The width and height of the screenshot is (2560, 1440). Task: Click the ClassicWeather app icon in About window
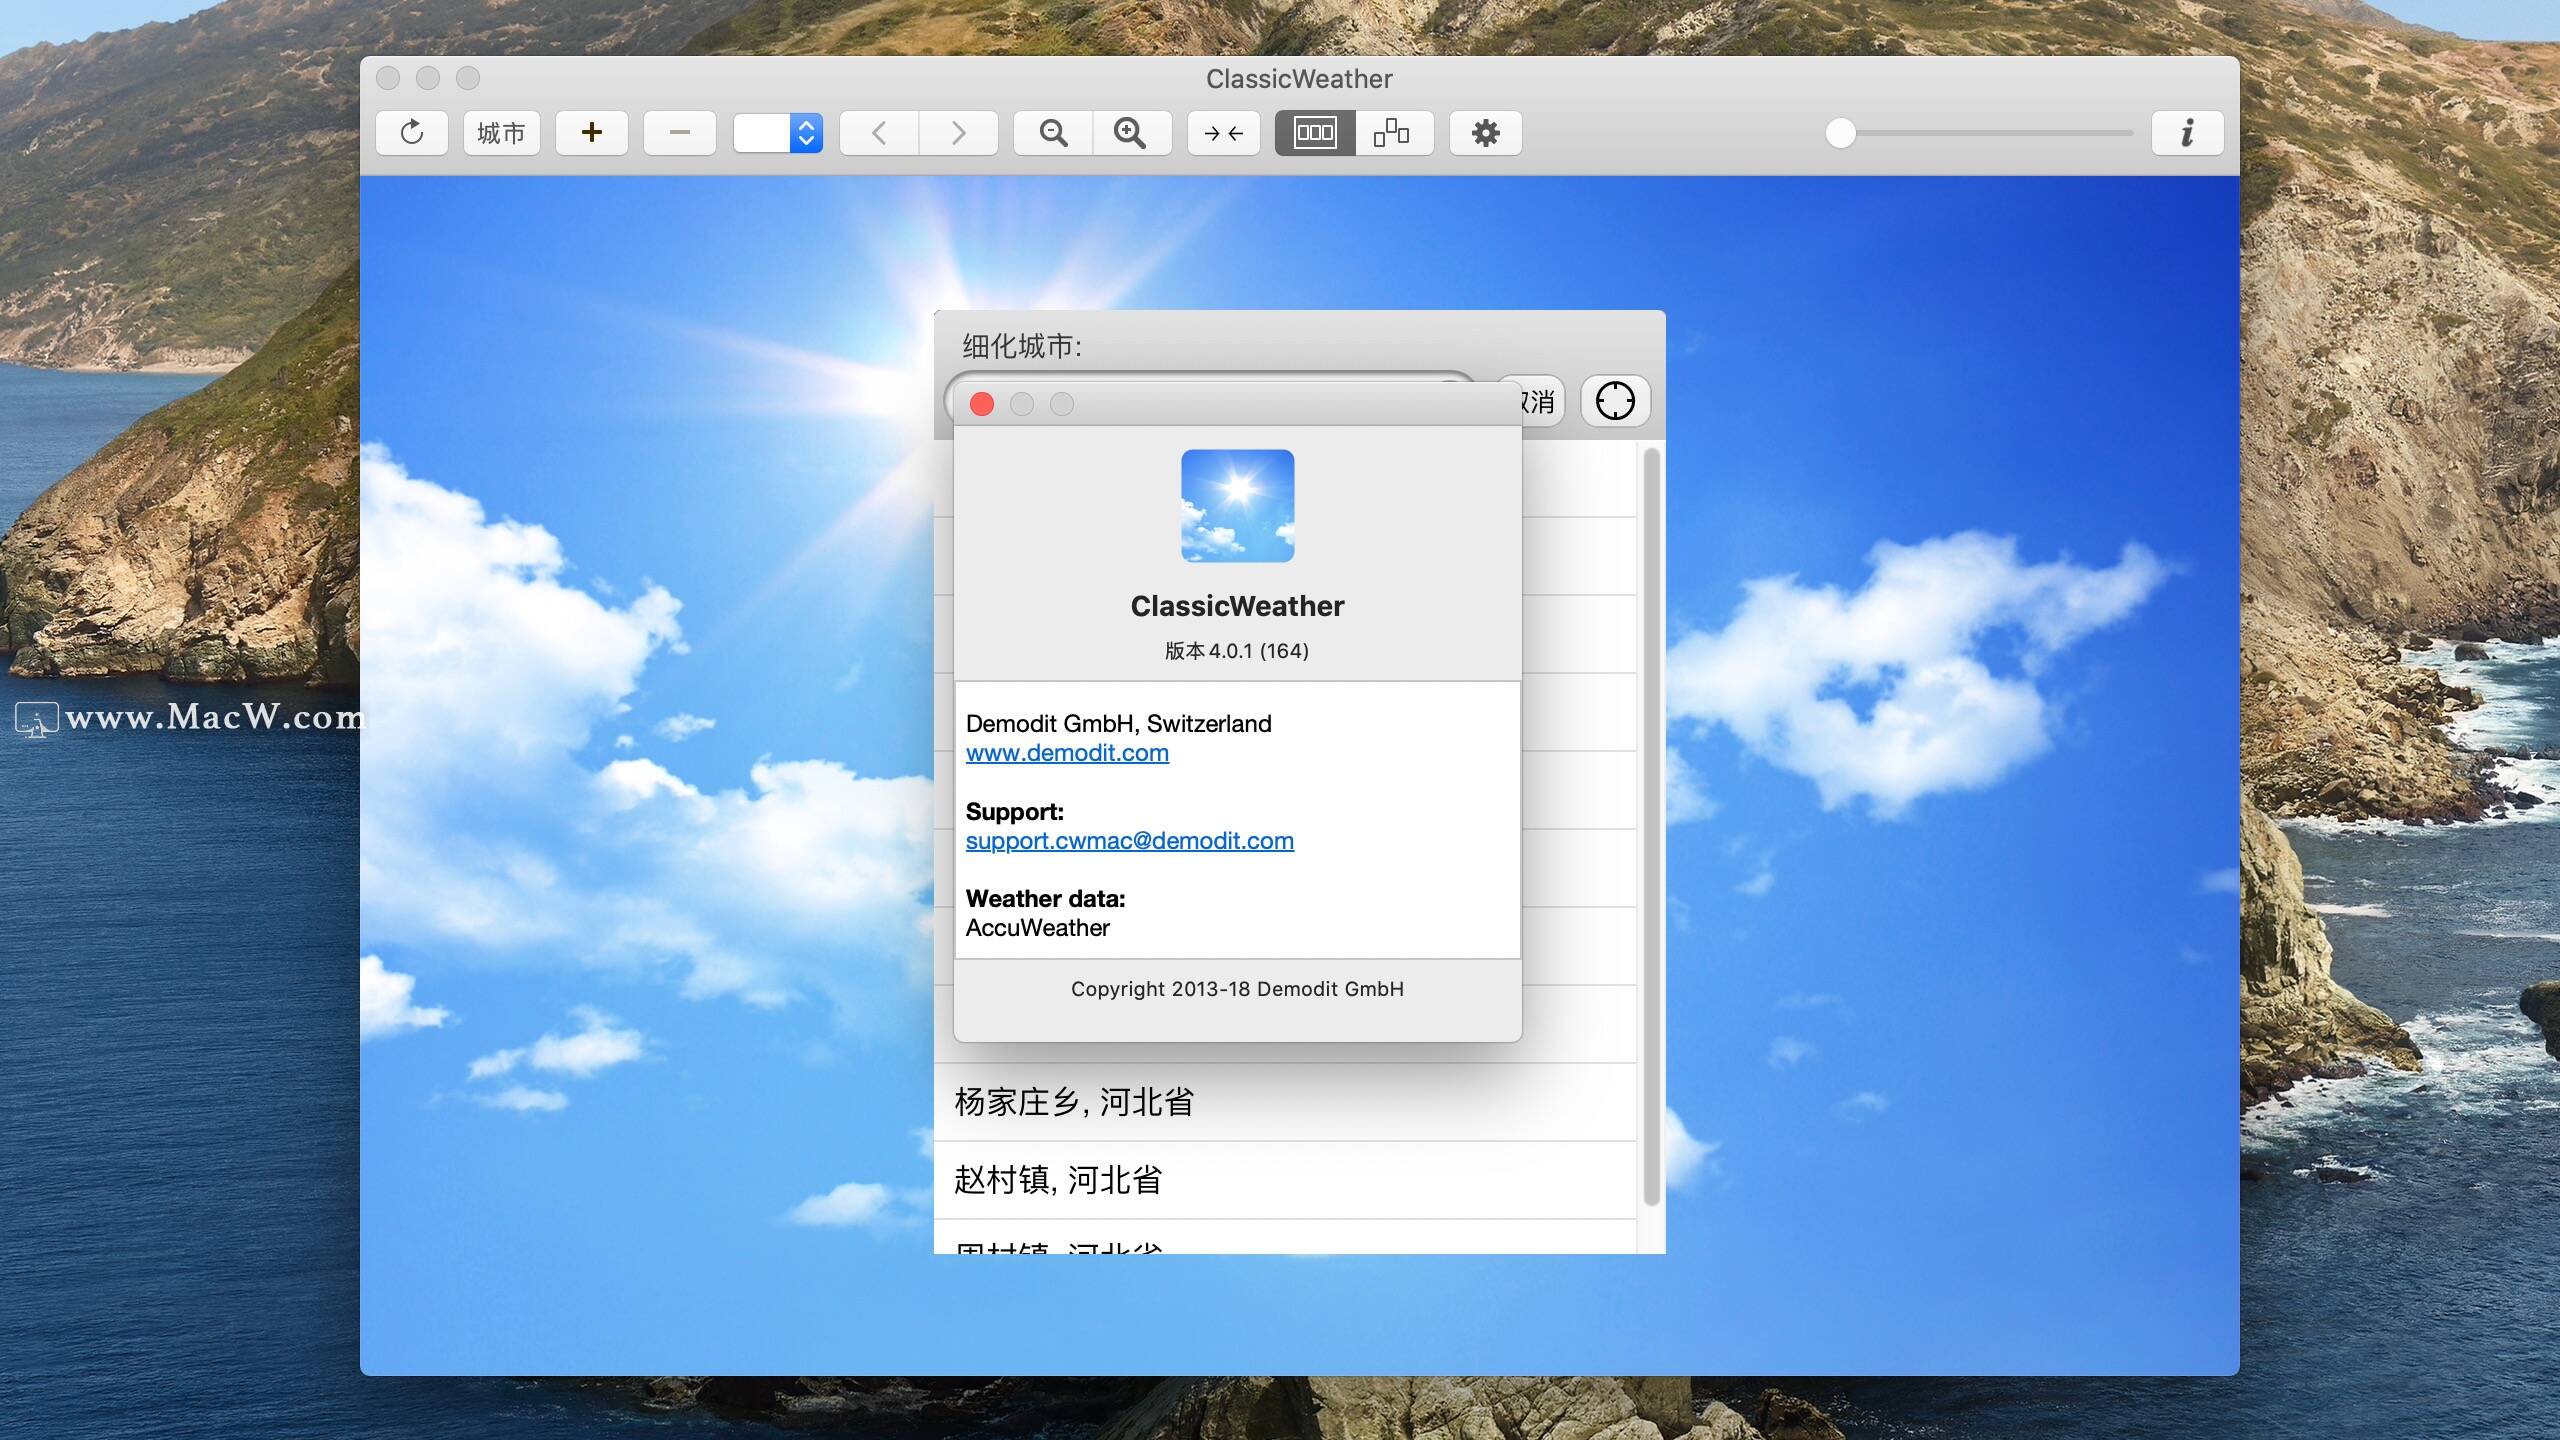click(x=1238, y=506)
